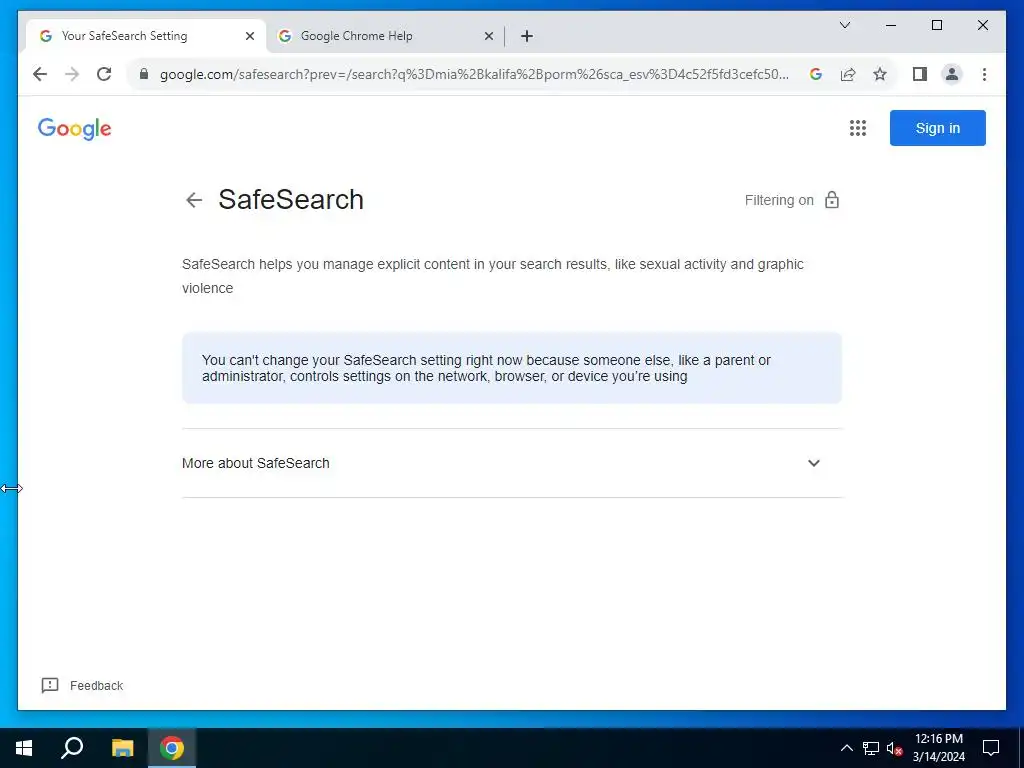
Task: Go back using the browser back arrow
Action: point(40,74)
